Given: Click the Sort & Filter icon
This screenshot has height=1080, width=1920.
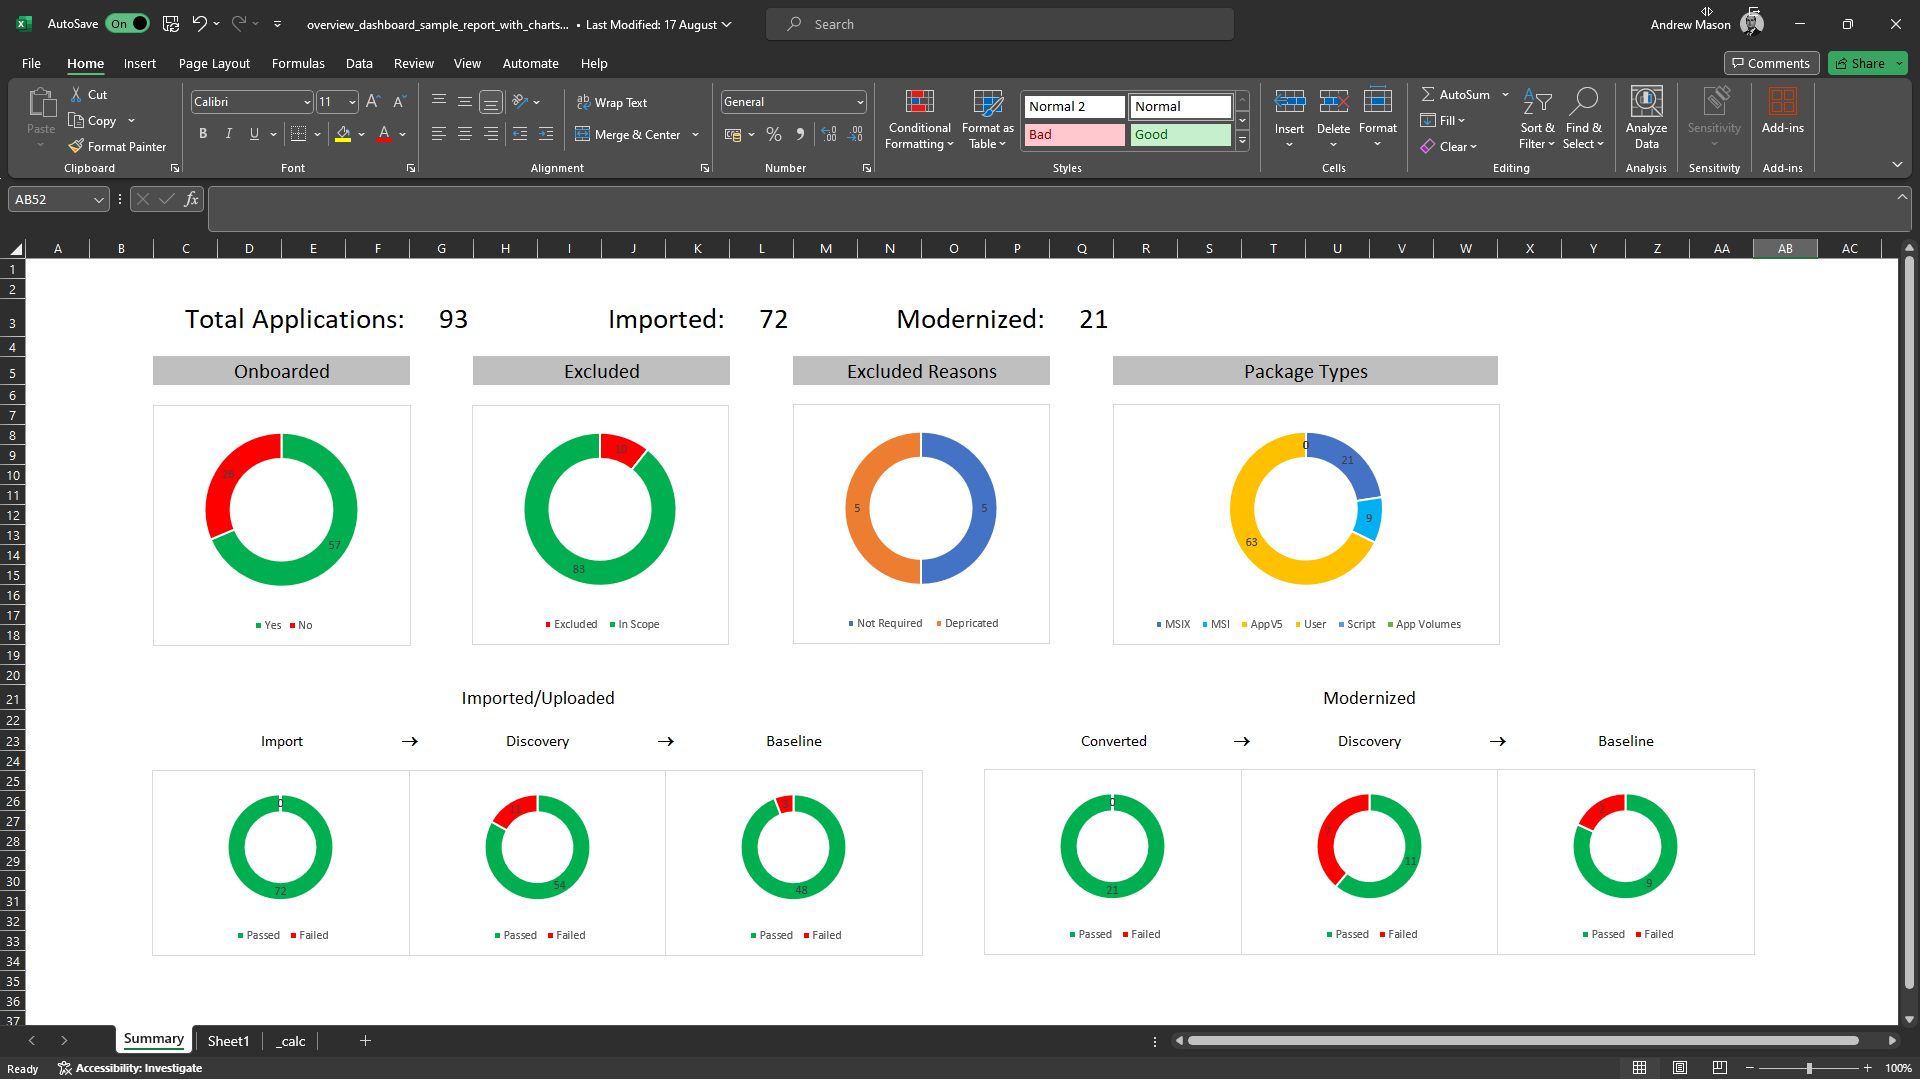Looking at the screenshot, I should tap(1537, 102).
